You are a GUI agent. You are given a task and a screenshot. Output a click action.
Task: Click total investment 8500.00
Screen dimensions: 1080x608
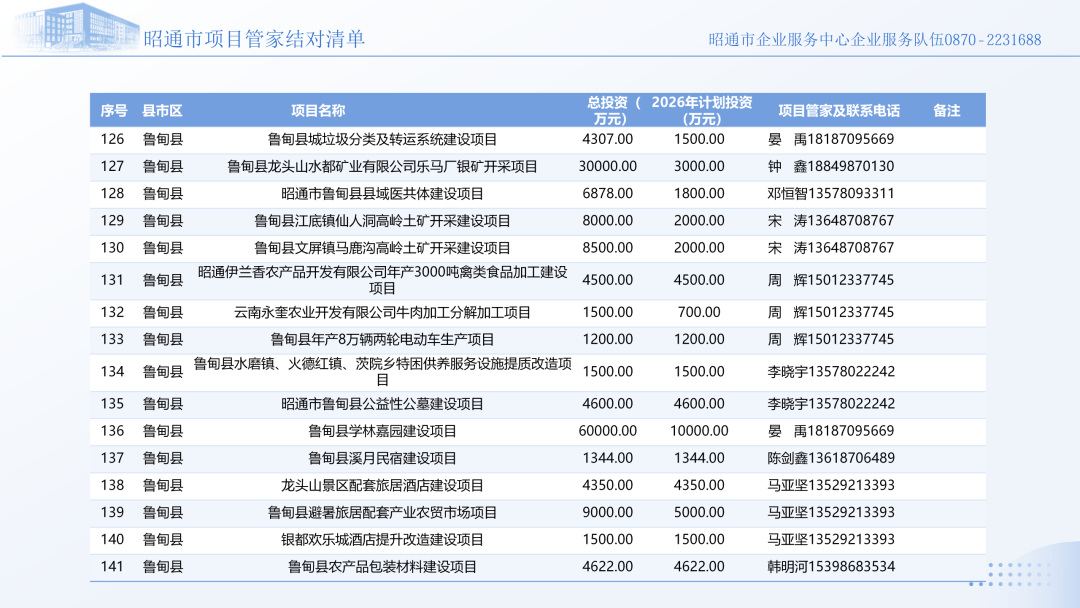[608, 248]
